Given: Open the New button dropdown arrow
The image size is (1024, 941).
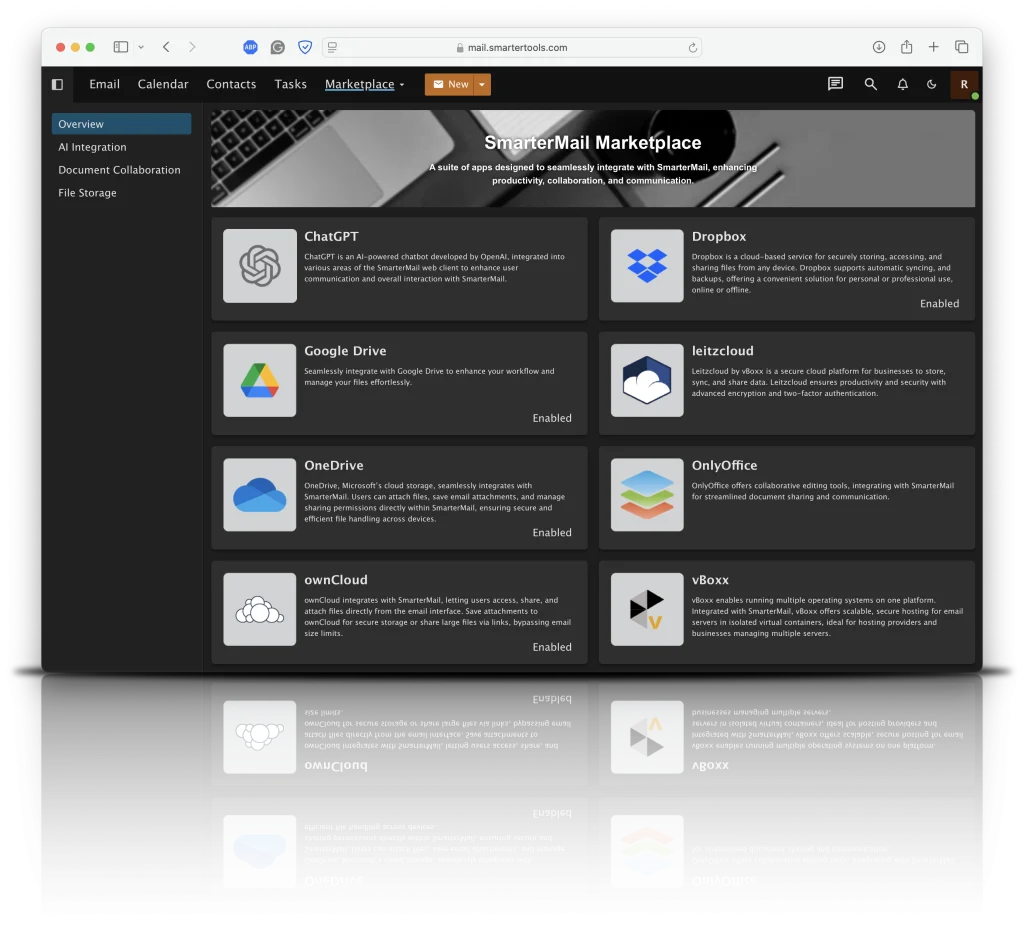Looking at the screenshot, I should pyautogui.click(x=482, y=84).
